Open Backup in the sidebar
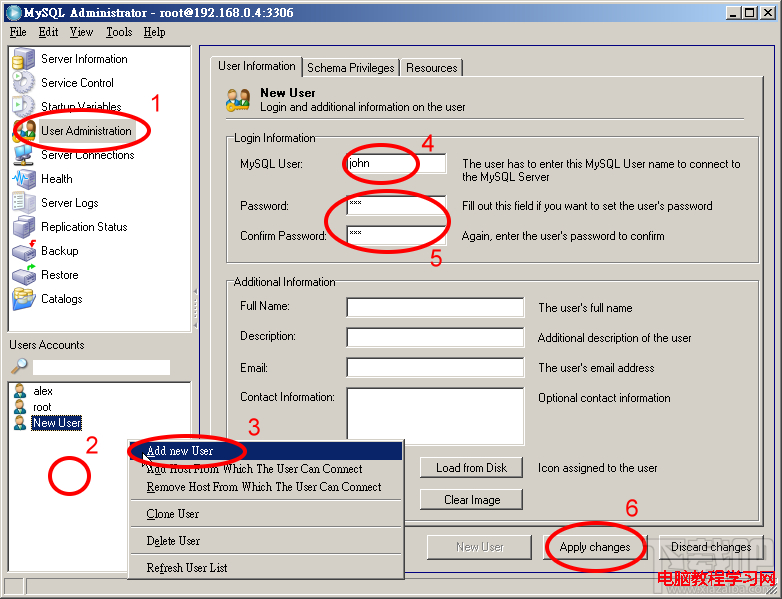The height and width of the screenshot is (599, 782). tap(60, 251)
